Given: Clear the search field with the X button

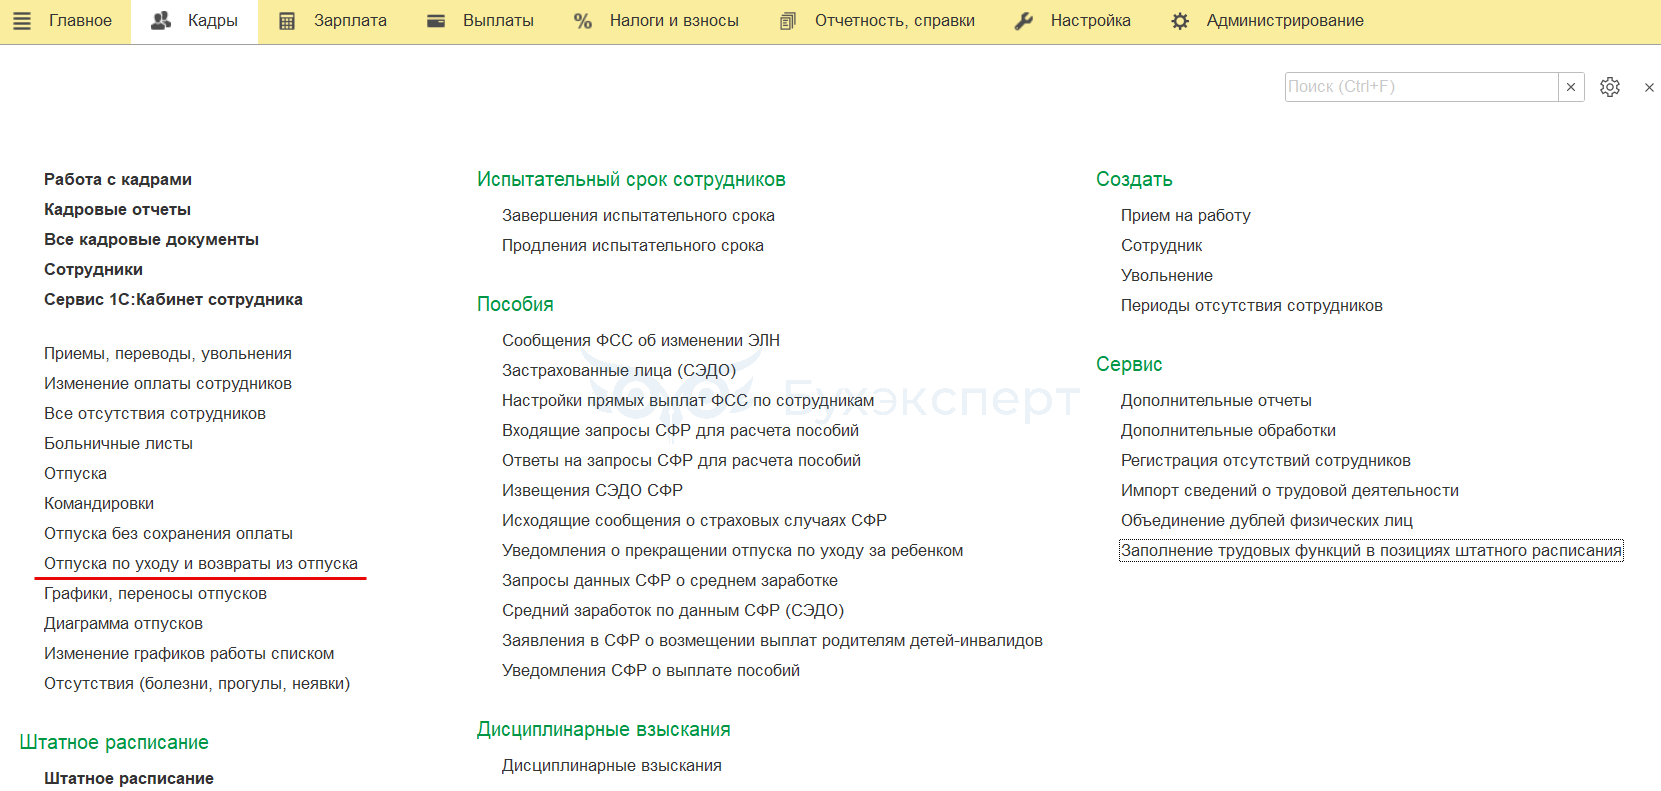Looking at the screenshot, I should tap(1571, 87).
